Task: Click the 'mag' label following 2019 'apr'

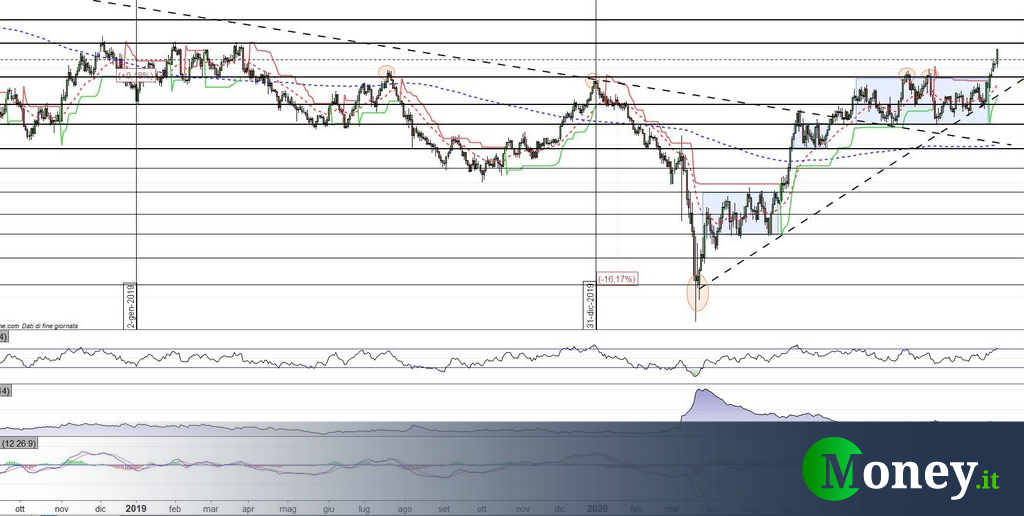Action: pos(288,508)
